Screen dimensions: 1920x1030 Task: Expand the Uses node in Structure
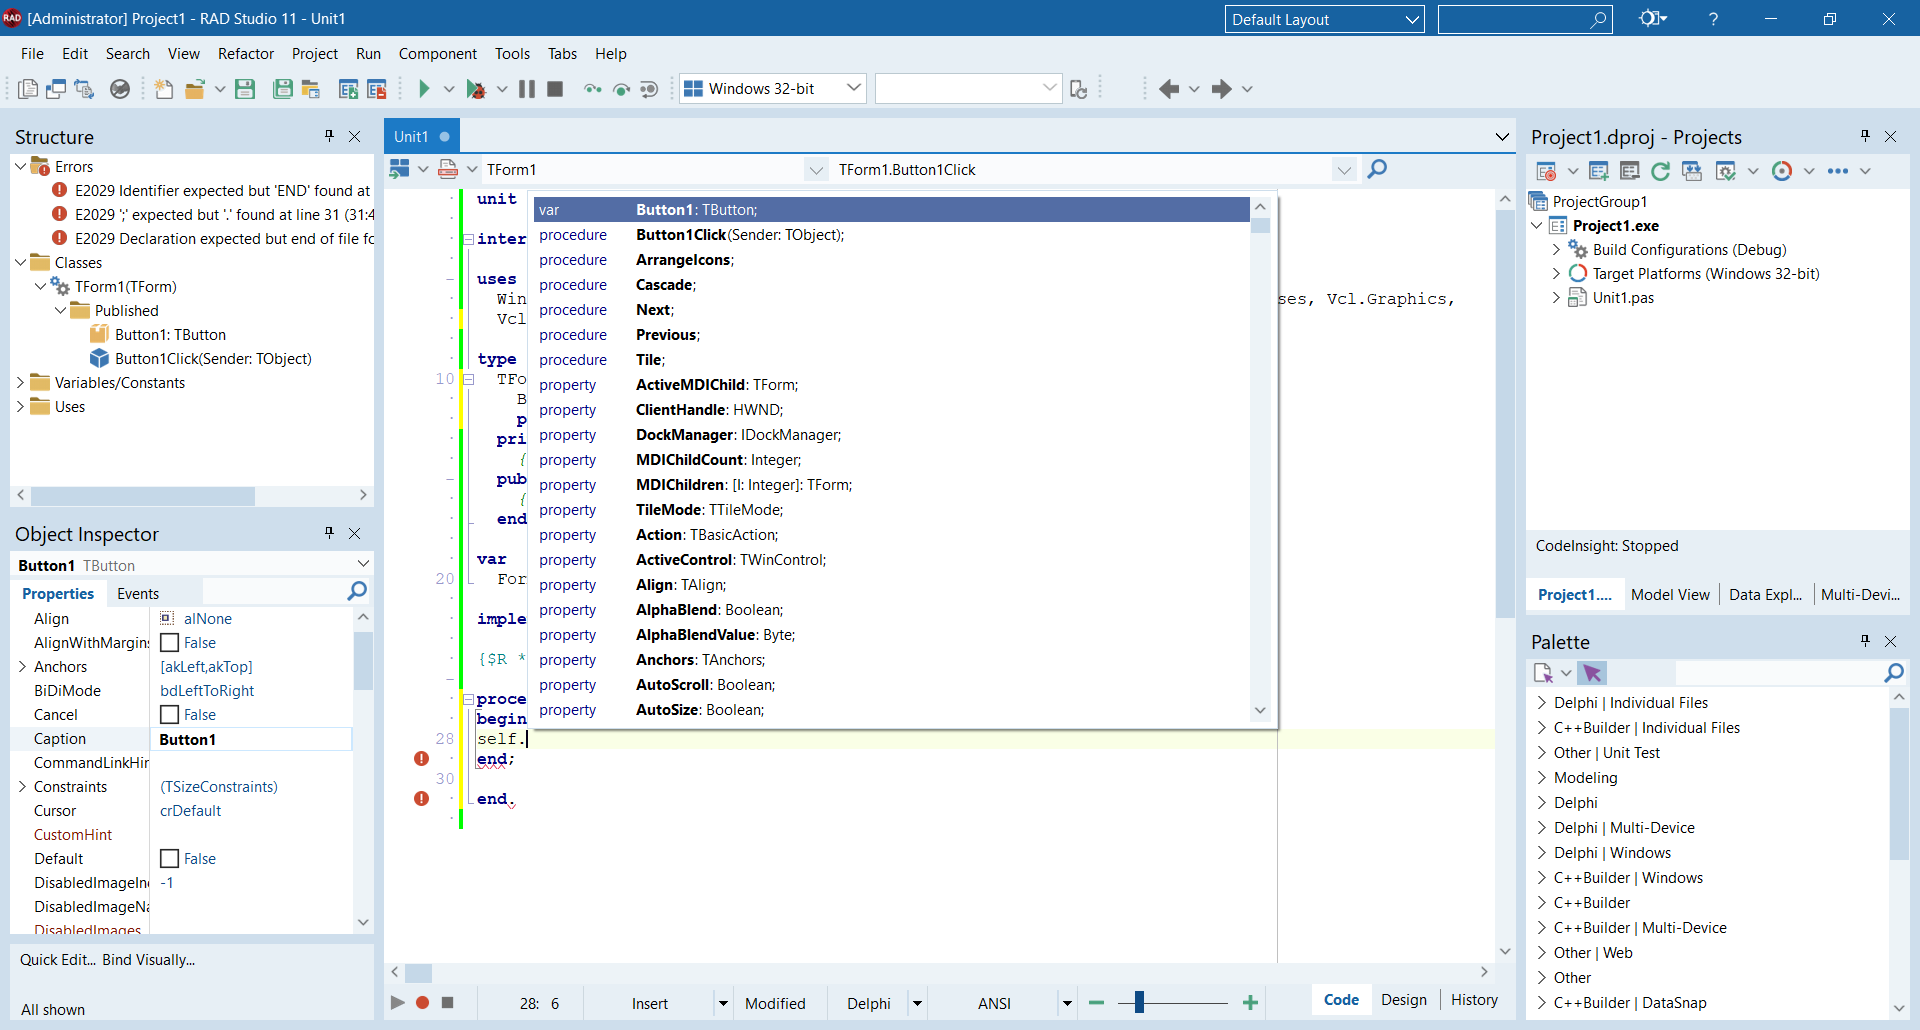click(20, 407)
